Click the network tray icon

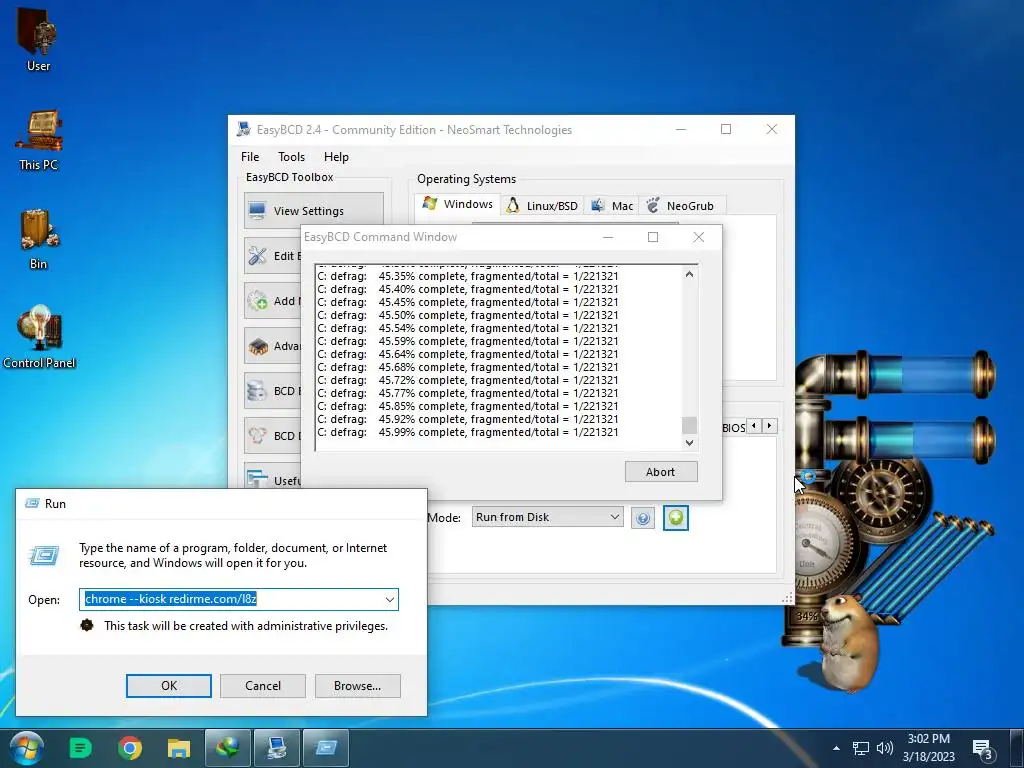(861, 748)
